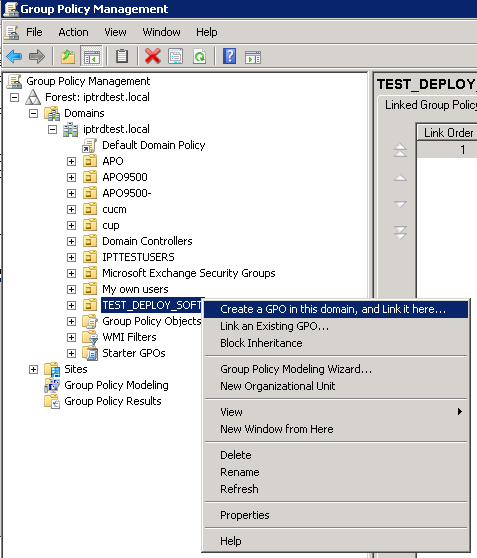Click the Group Policy Objects folder icon
Screen dimensions: 477x558
90,321
